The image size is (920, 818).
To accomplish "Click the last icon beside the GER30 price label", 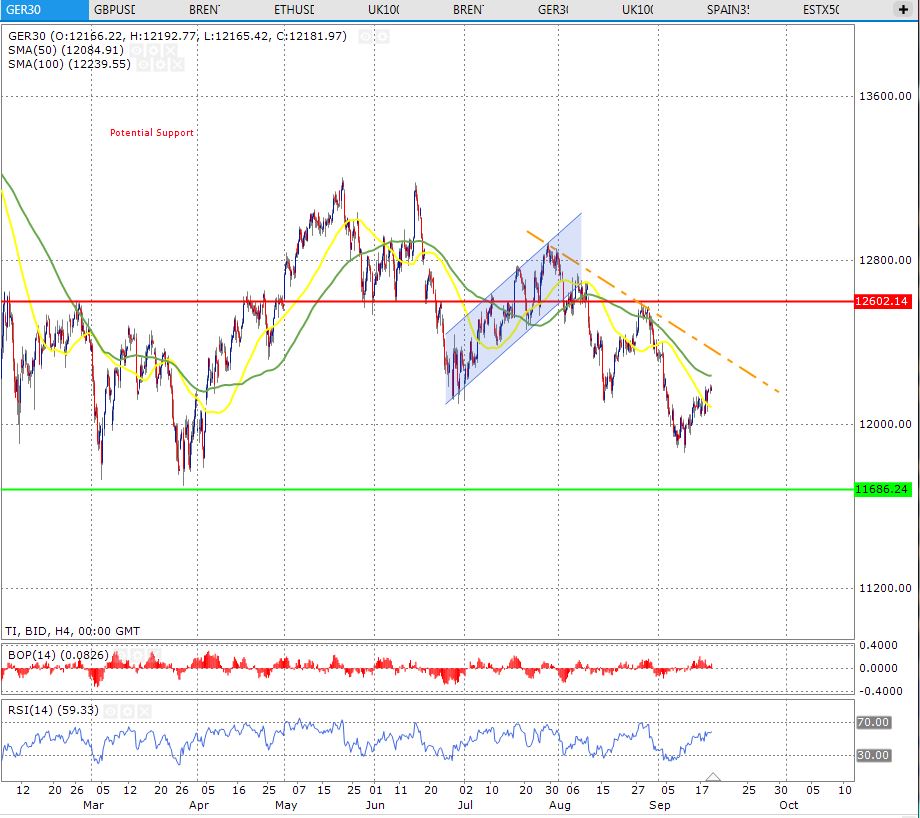I will point(383,36).
